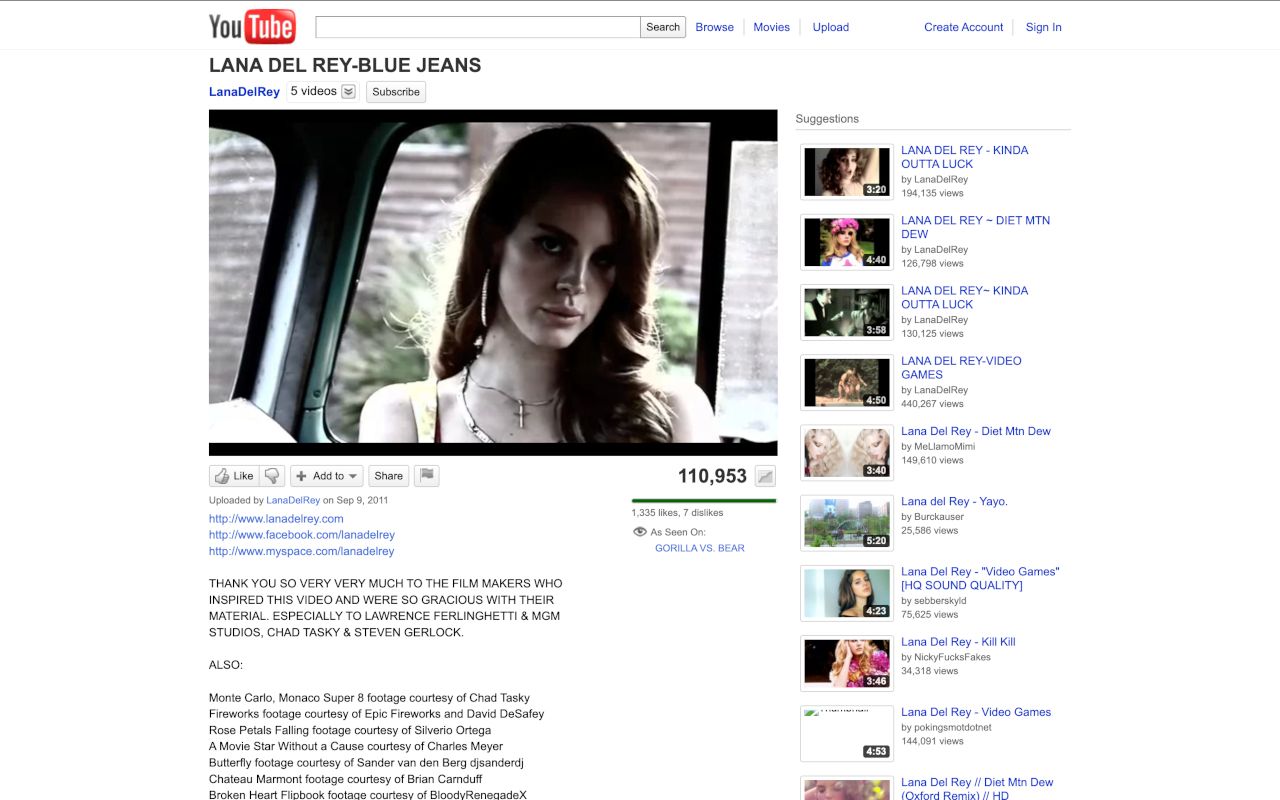1280x800 pixels.
Task: Open title LANA DEL REY - KINDA OUTTA LUCK
Action: 964,157
